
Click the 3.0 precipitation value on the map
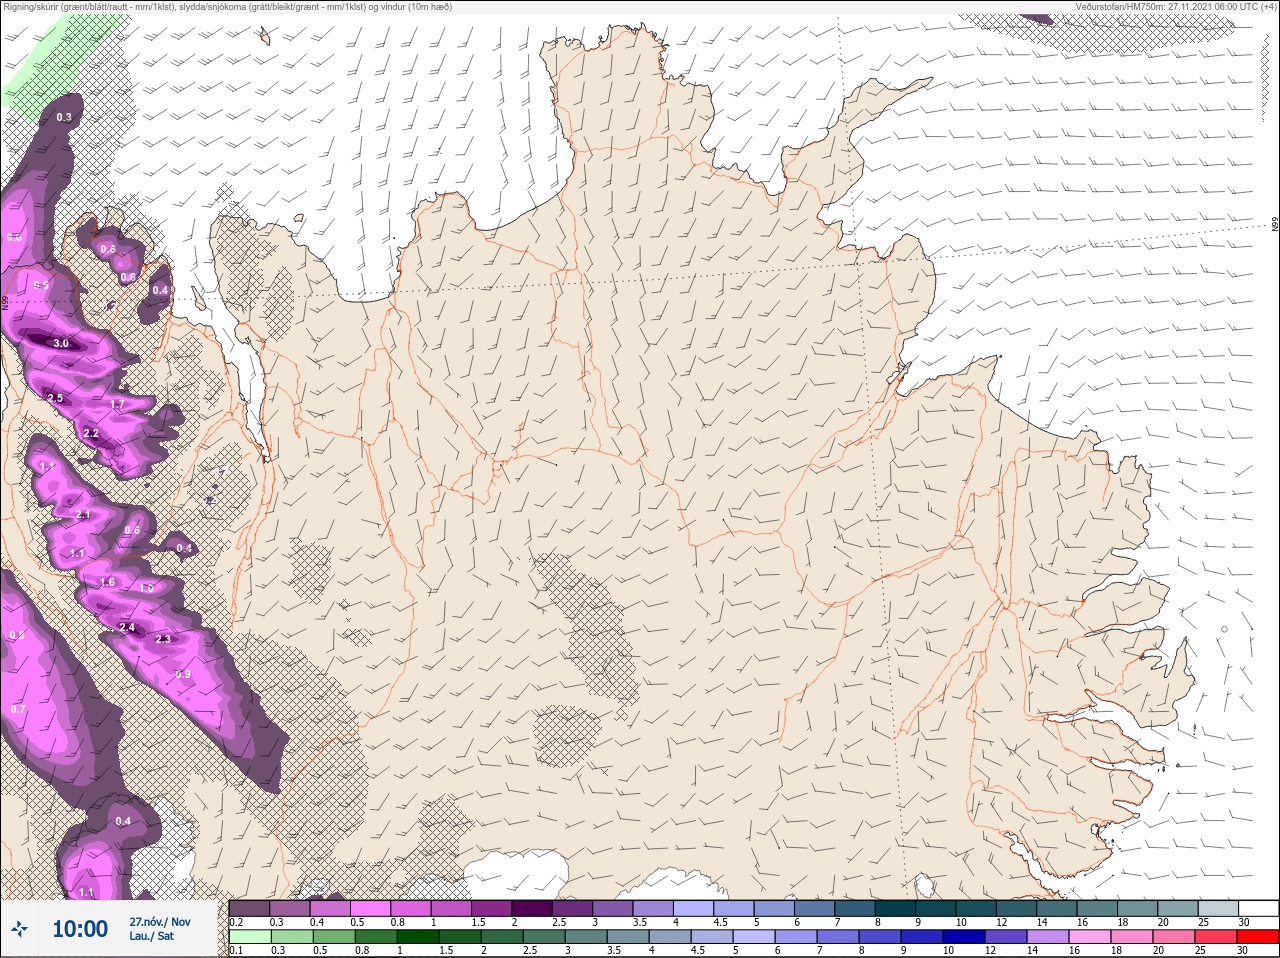click(x=61, y=343)
